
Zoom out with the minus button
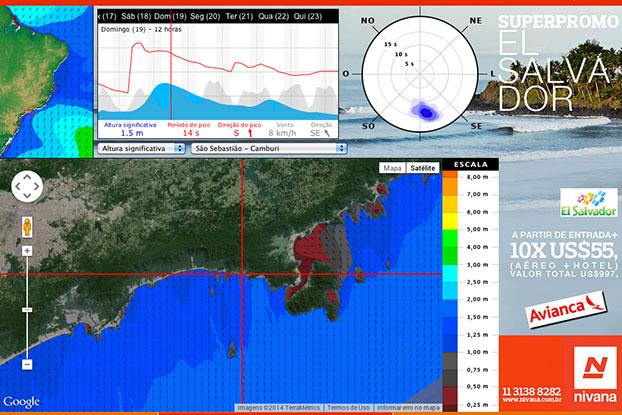tap(27, 364)
